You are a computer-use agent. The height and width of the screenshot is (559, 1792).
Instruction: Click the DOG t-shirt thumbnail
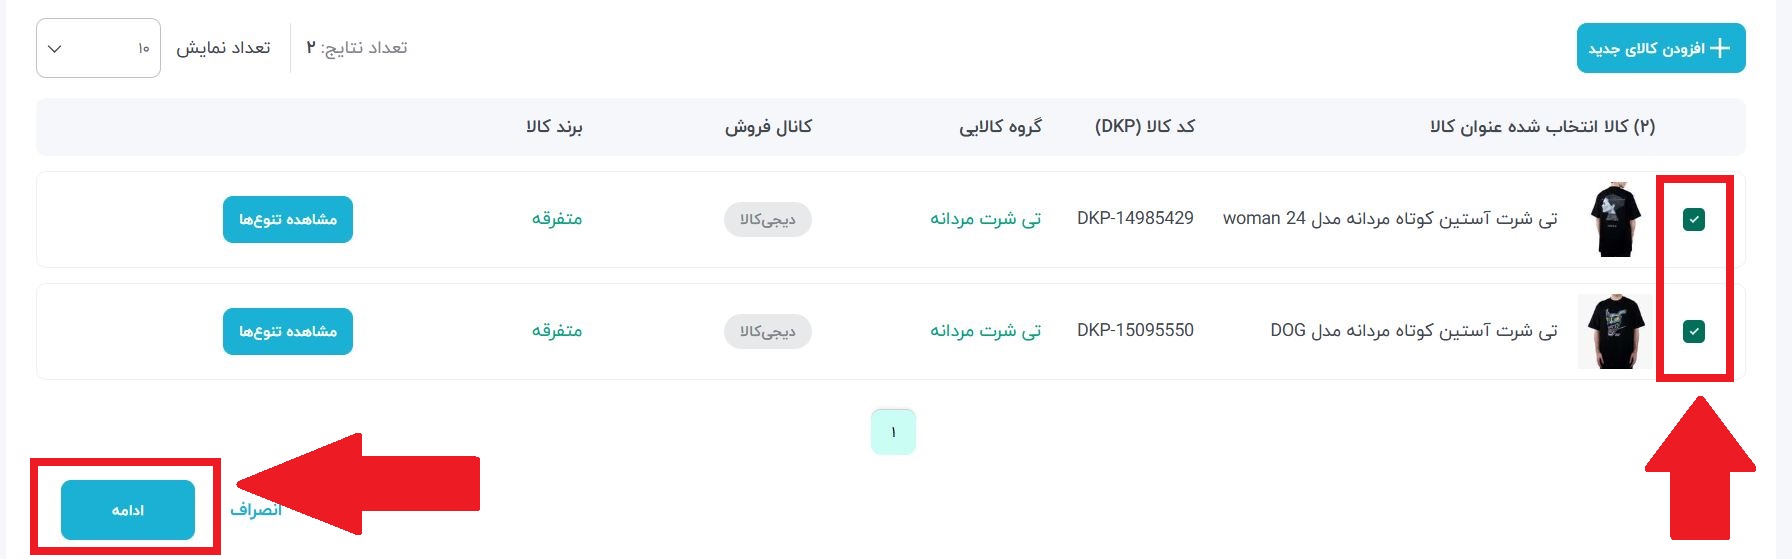[x=1614, y=331]
